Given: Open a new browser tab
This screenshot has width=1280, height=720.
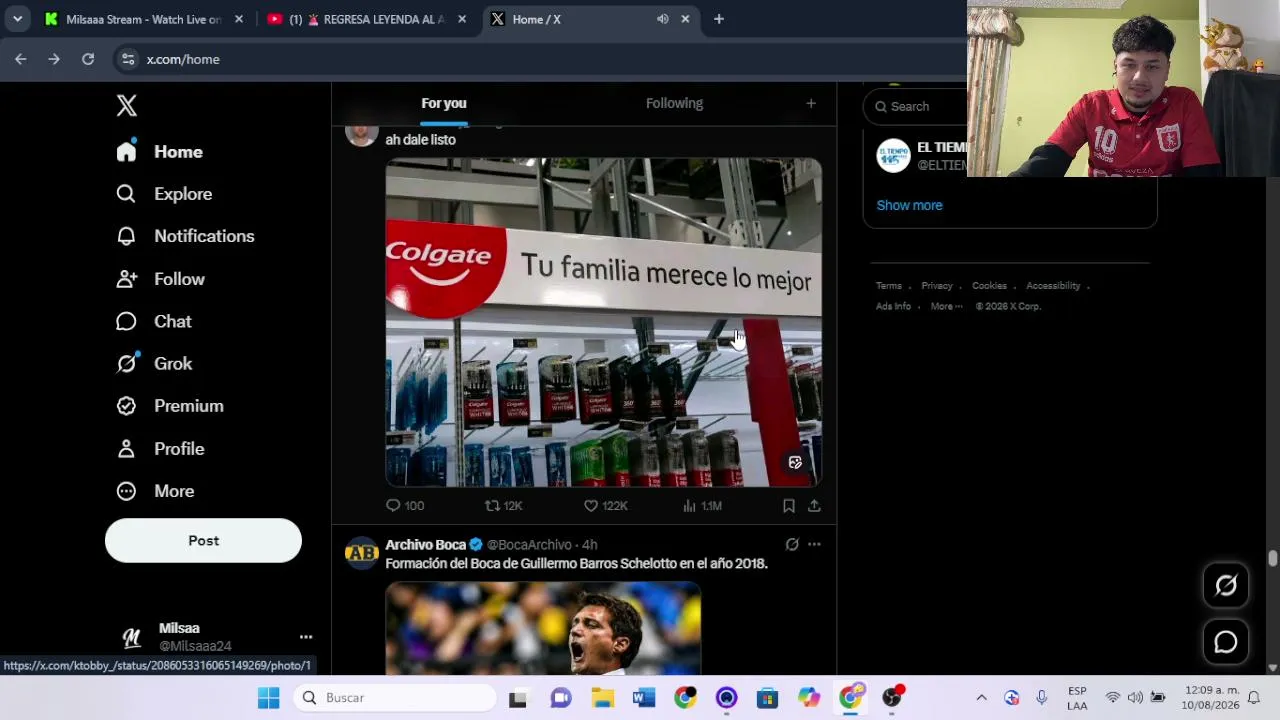Looking at the screenshot, I should [719, 19].
